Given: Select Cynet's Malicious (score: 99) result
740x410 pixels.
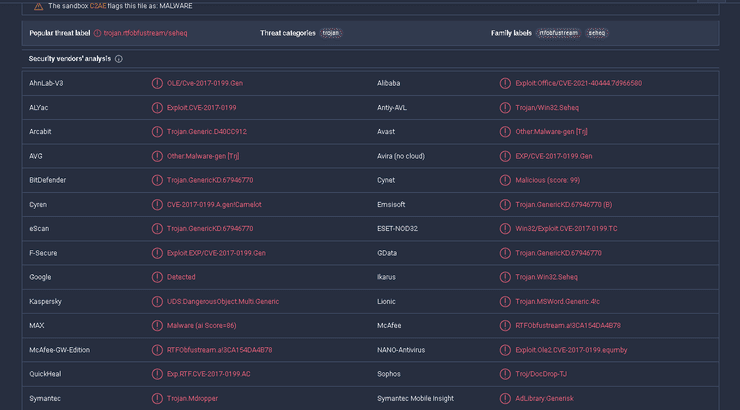Looking at the screenshot, I should [547, 180].
